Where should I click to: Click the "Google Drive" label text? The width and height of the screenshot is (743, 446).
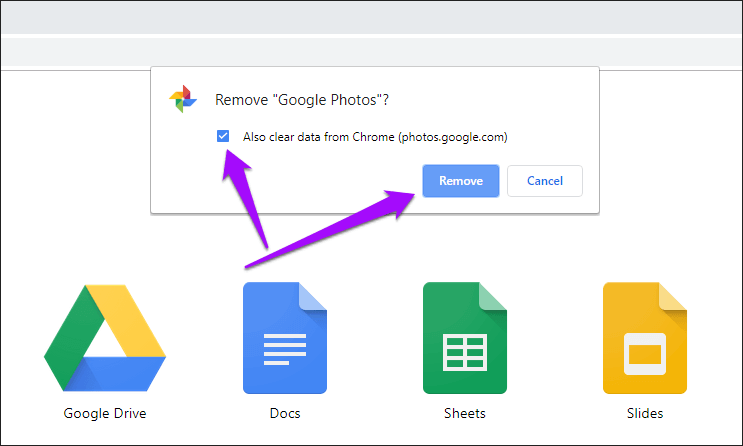[105, 413]
